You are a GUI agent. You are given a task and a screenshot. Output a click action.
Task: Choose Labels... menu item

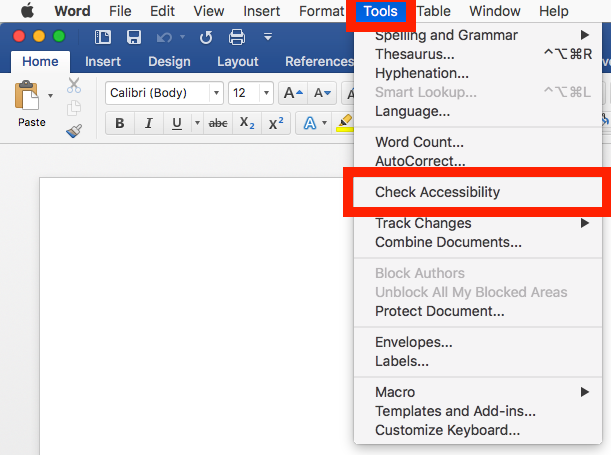coord(478,361)
